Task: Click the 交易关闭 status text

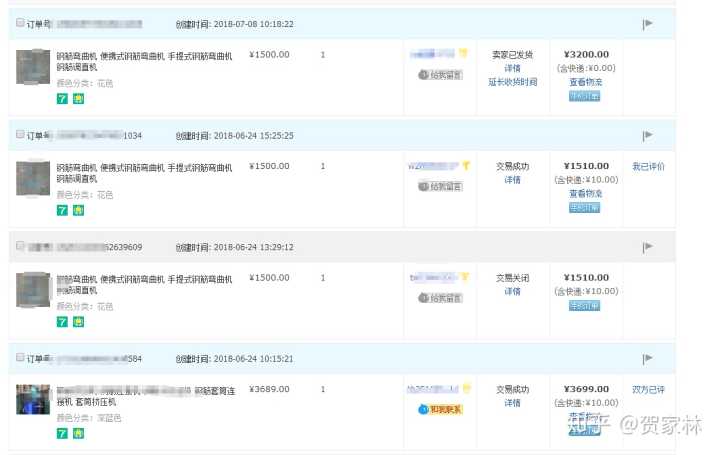Action: pos(512,278)
